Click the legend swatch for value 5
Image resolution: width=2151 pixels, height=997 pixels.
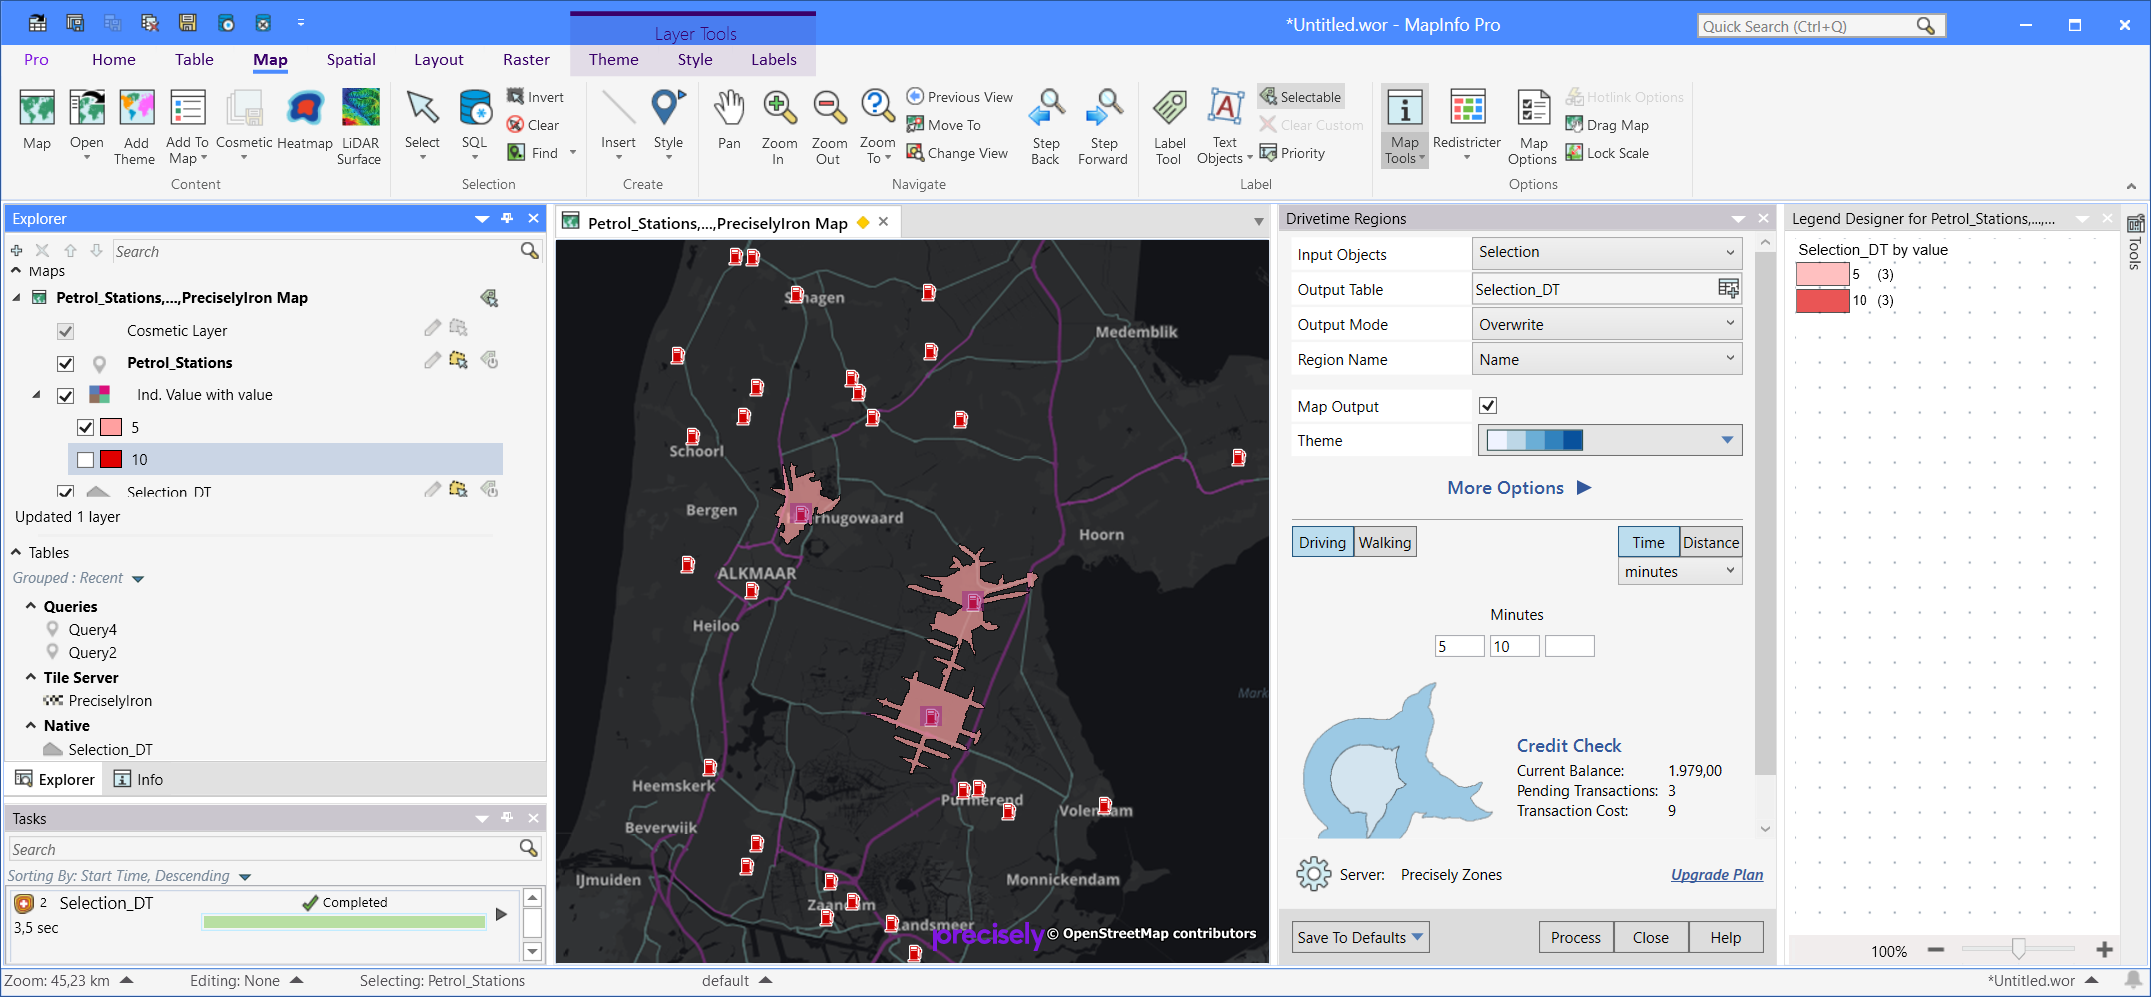(1822, 274)
